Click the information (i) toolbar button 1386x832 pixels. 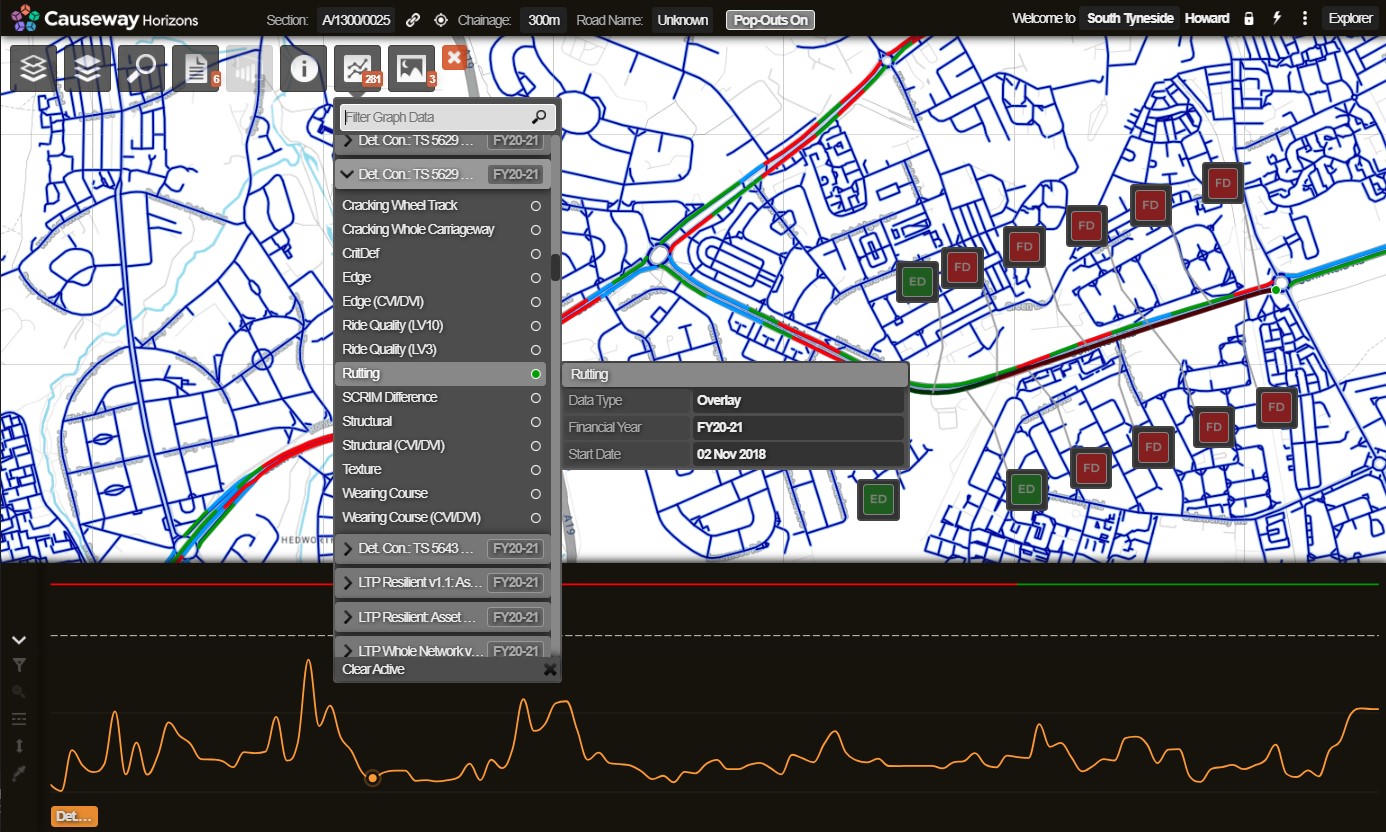[x=303, y=68]
